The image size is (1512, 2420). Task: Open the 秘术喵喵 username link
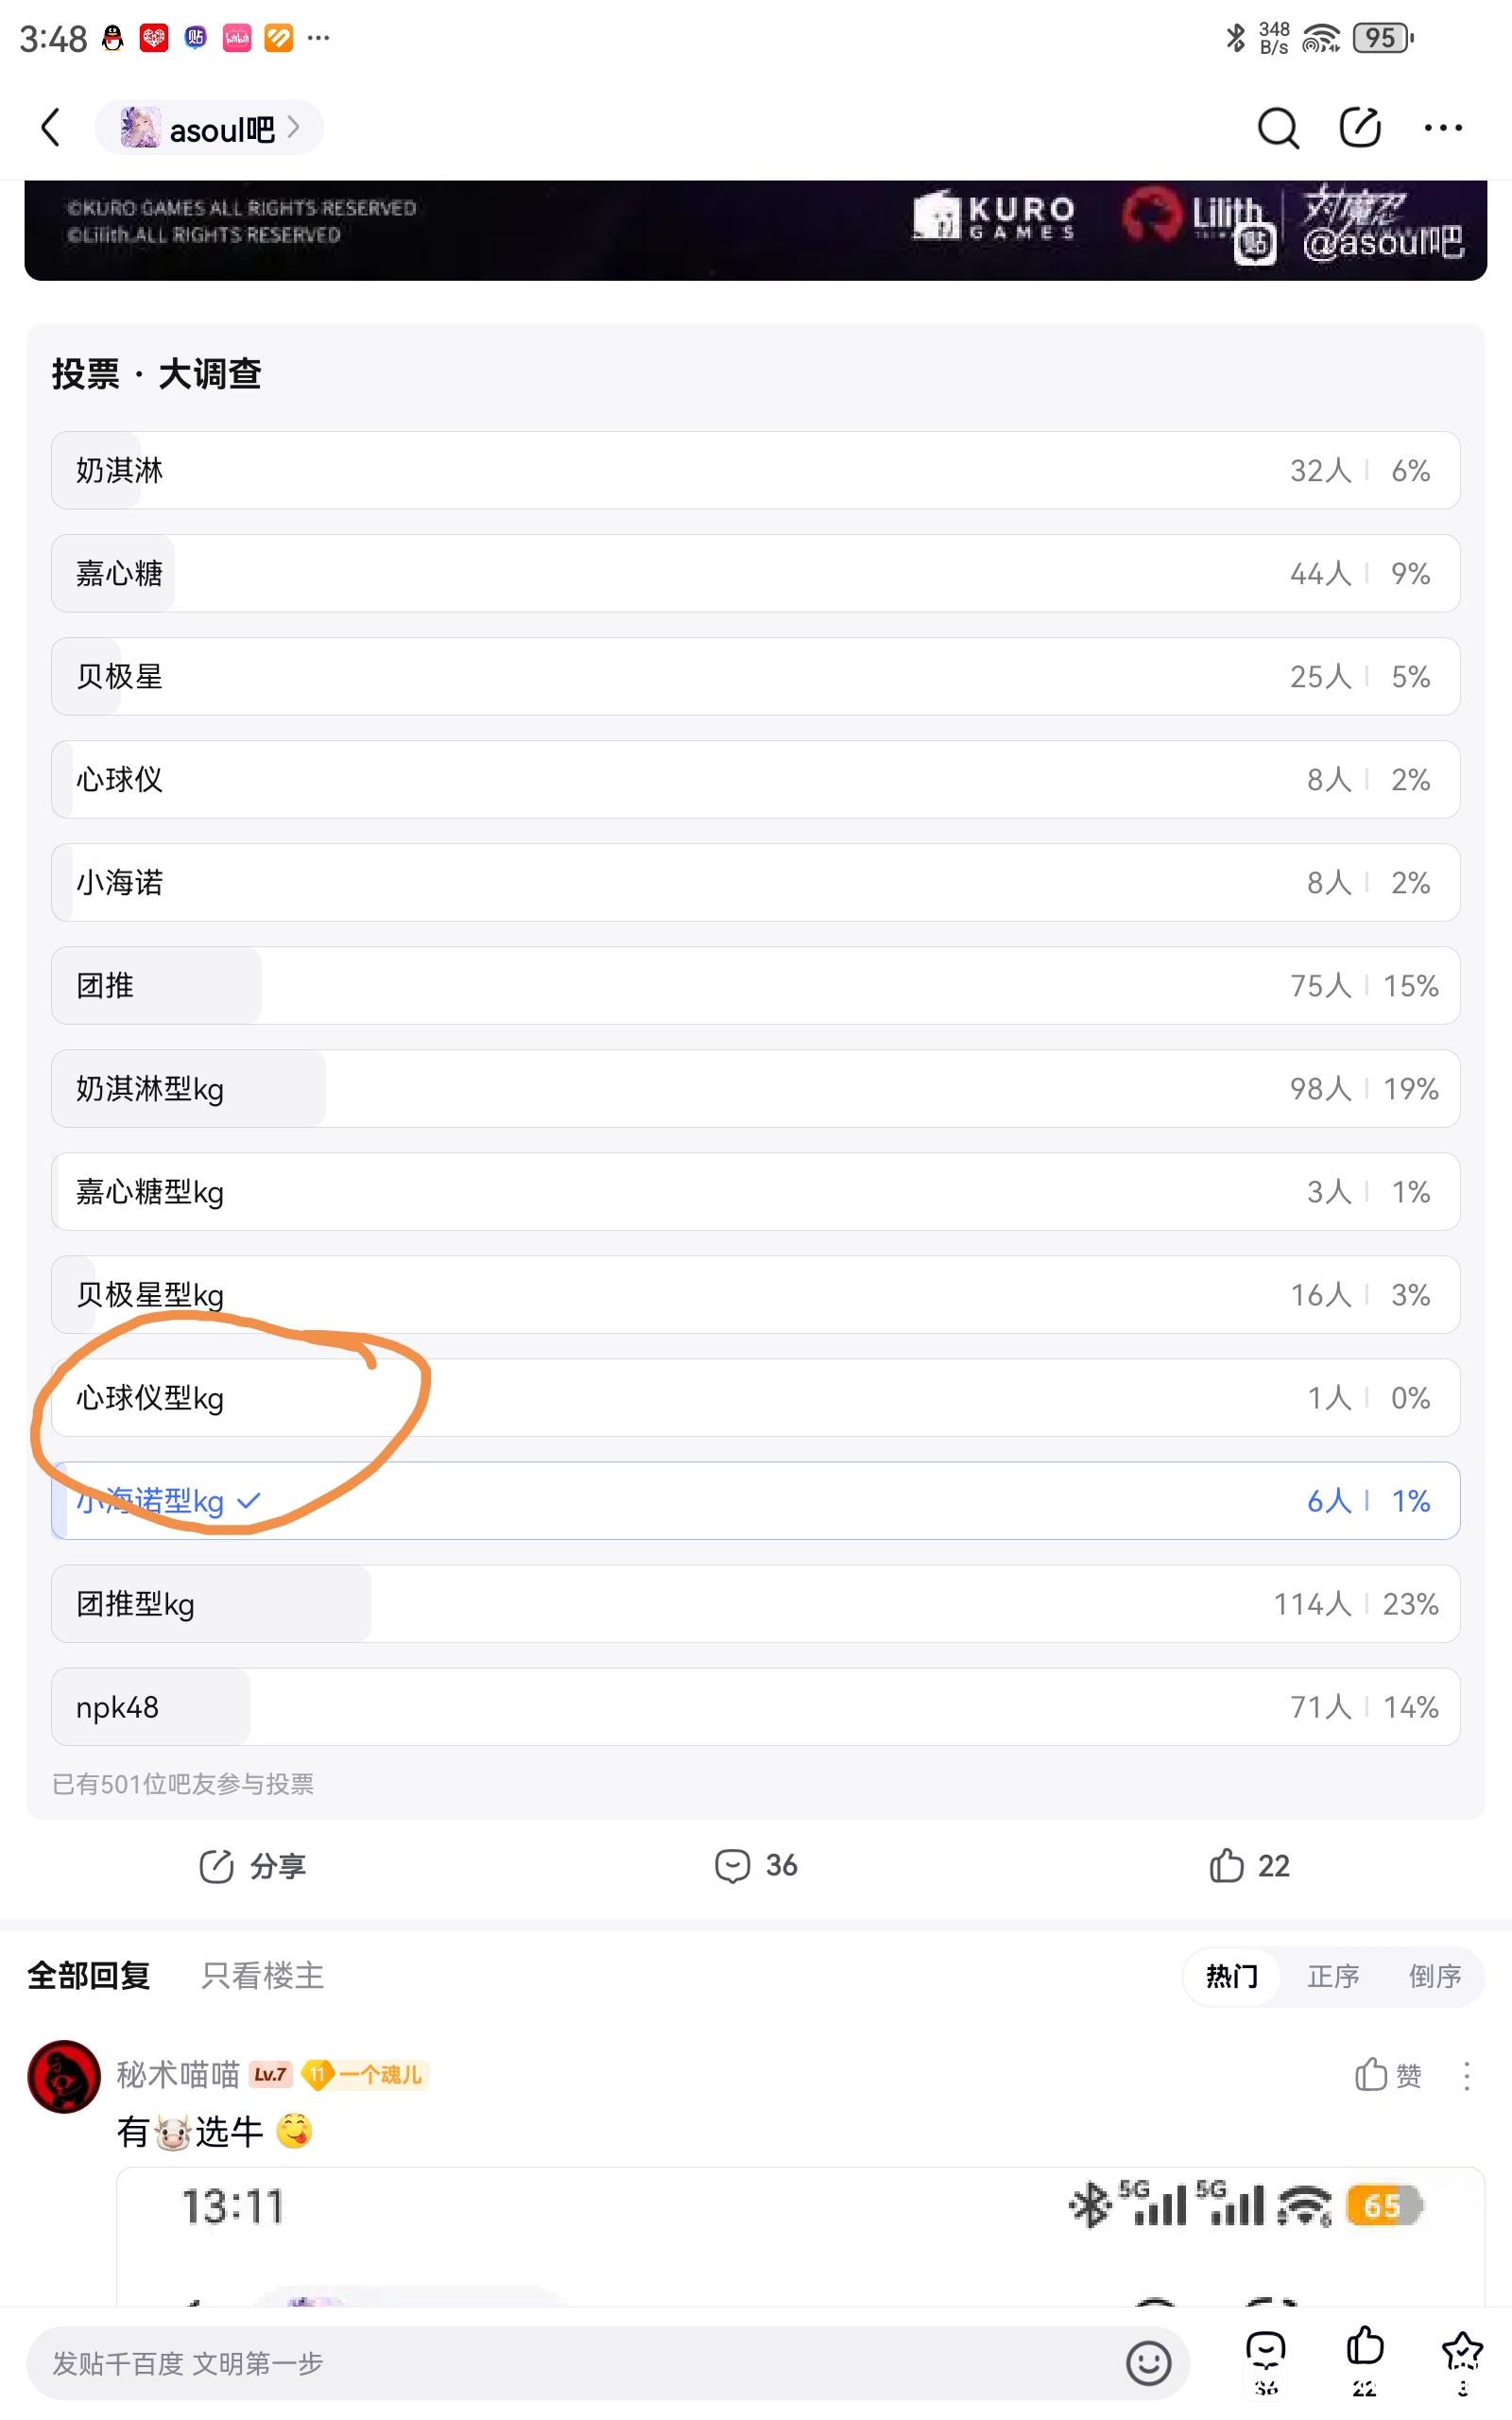178,2075
